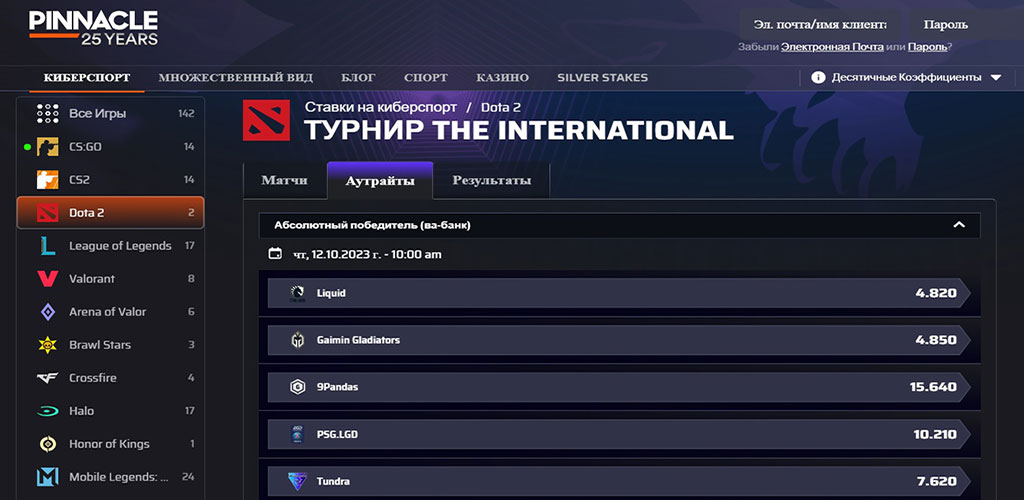Bet on Gaimin Gladiators at 4.850
Image resolution: width=1024 pixels, height=500 pixels.
[619, 340]
